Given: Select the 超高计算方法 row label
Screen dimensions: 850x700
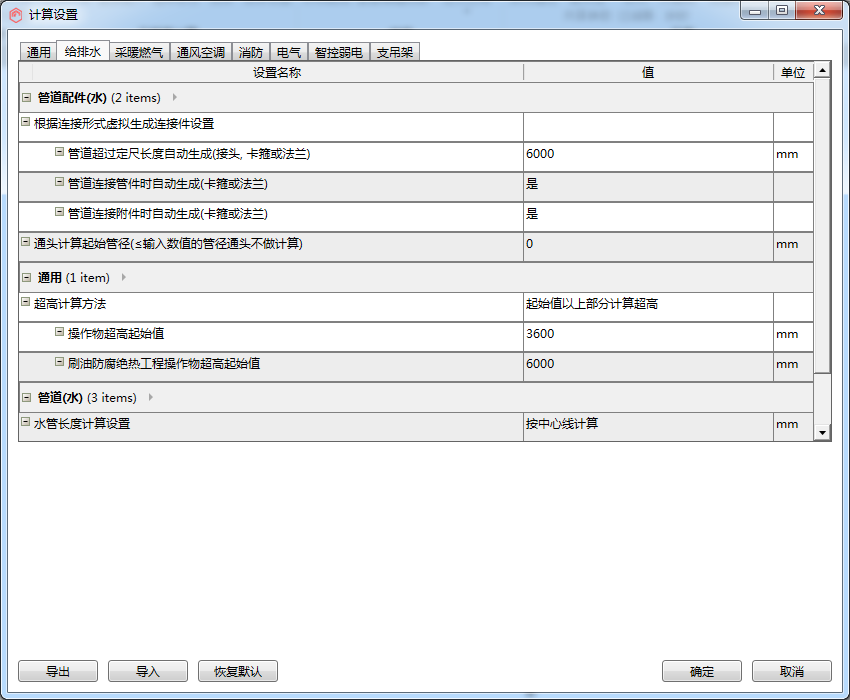Looking at the screenshot, I should coord(70,304).
